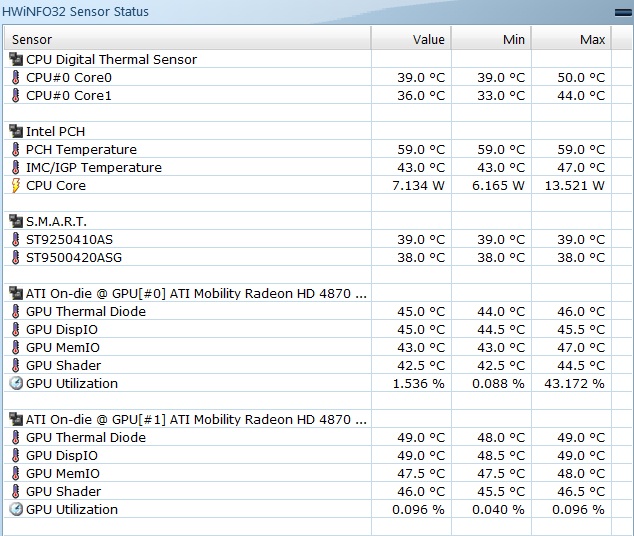Image resolution: width=634 pixels, height=536 pixels.
Task: Click thermometer icon of GPU[#0] DispIO
Action: [x=15, y=329]
